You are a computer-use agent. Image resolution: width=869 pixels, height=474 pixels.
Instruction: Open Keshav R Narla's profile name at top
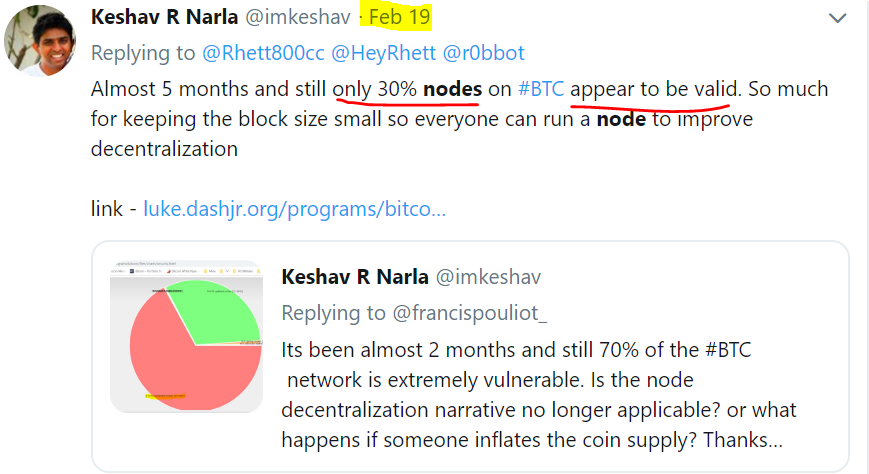[x=164, y=17]
